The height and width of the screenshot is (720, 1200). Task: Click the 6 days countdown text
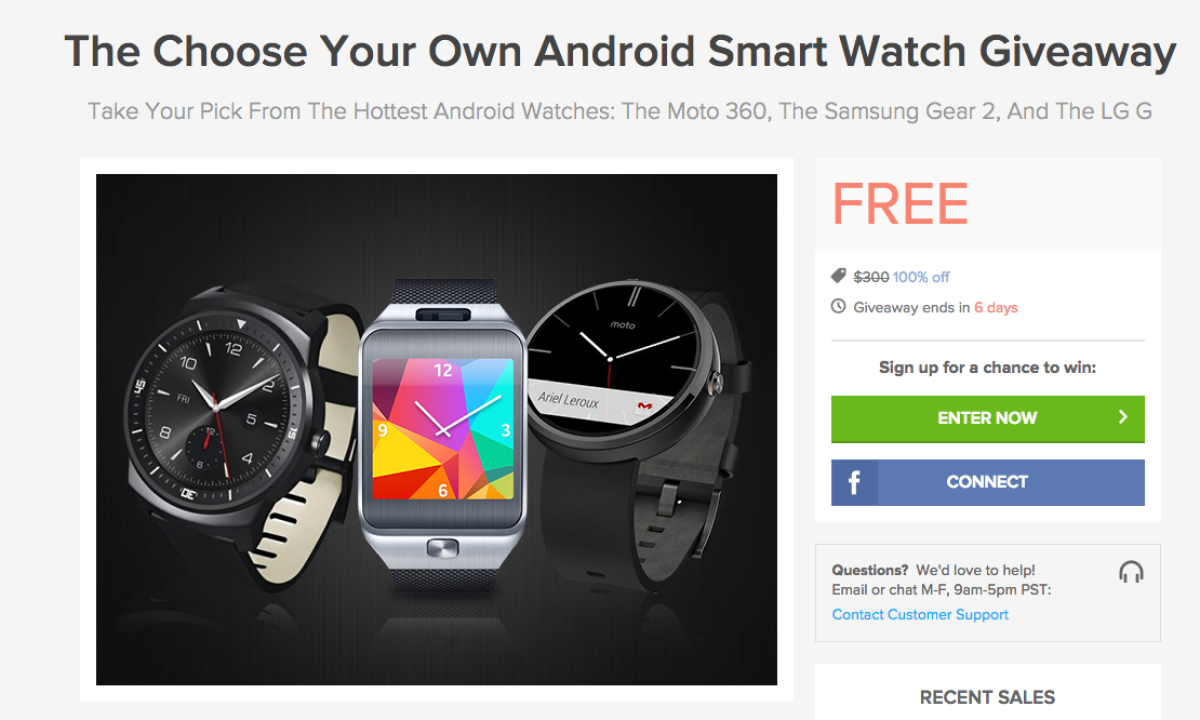click(x=996, y=308)
